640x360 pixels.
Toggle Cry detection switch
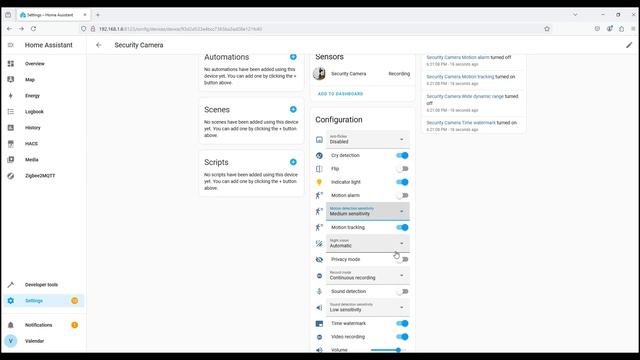tap(402, 156)
